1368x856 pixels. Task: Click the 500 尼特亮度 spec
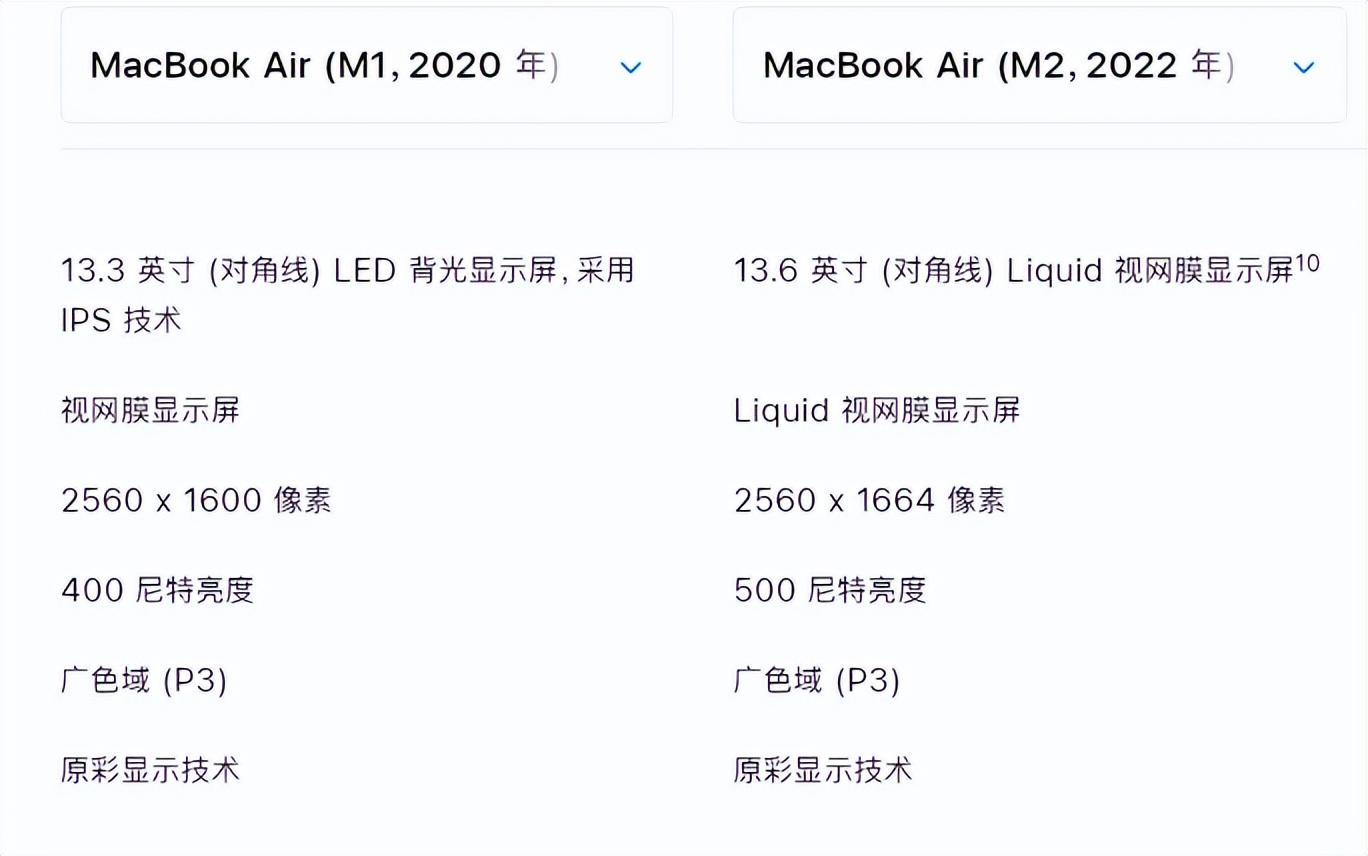pos(830,591)
